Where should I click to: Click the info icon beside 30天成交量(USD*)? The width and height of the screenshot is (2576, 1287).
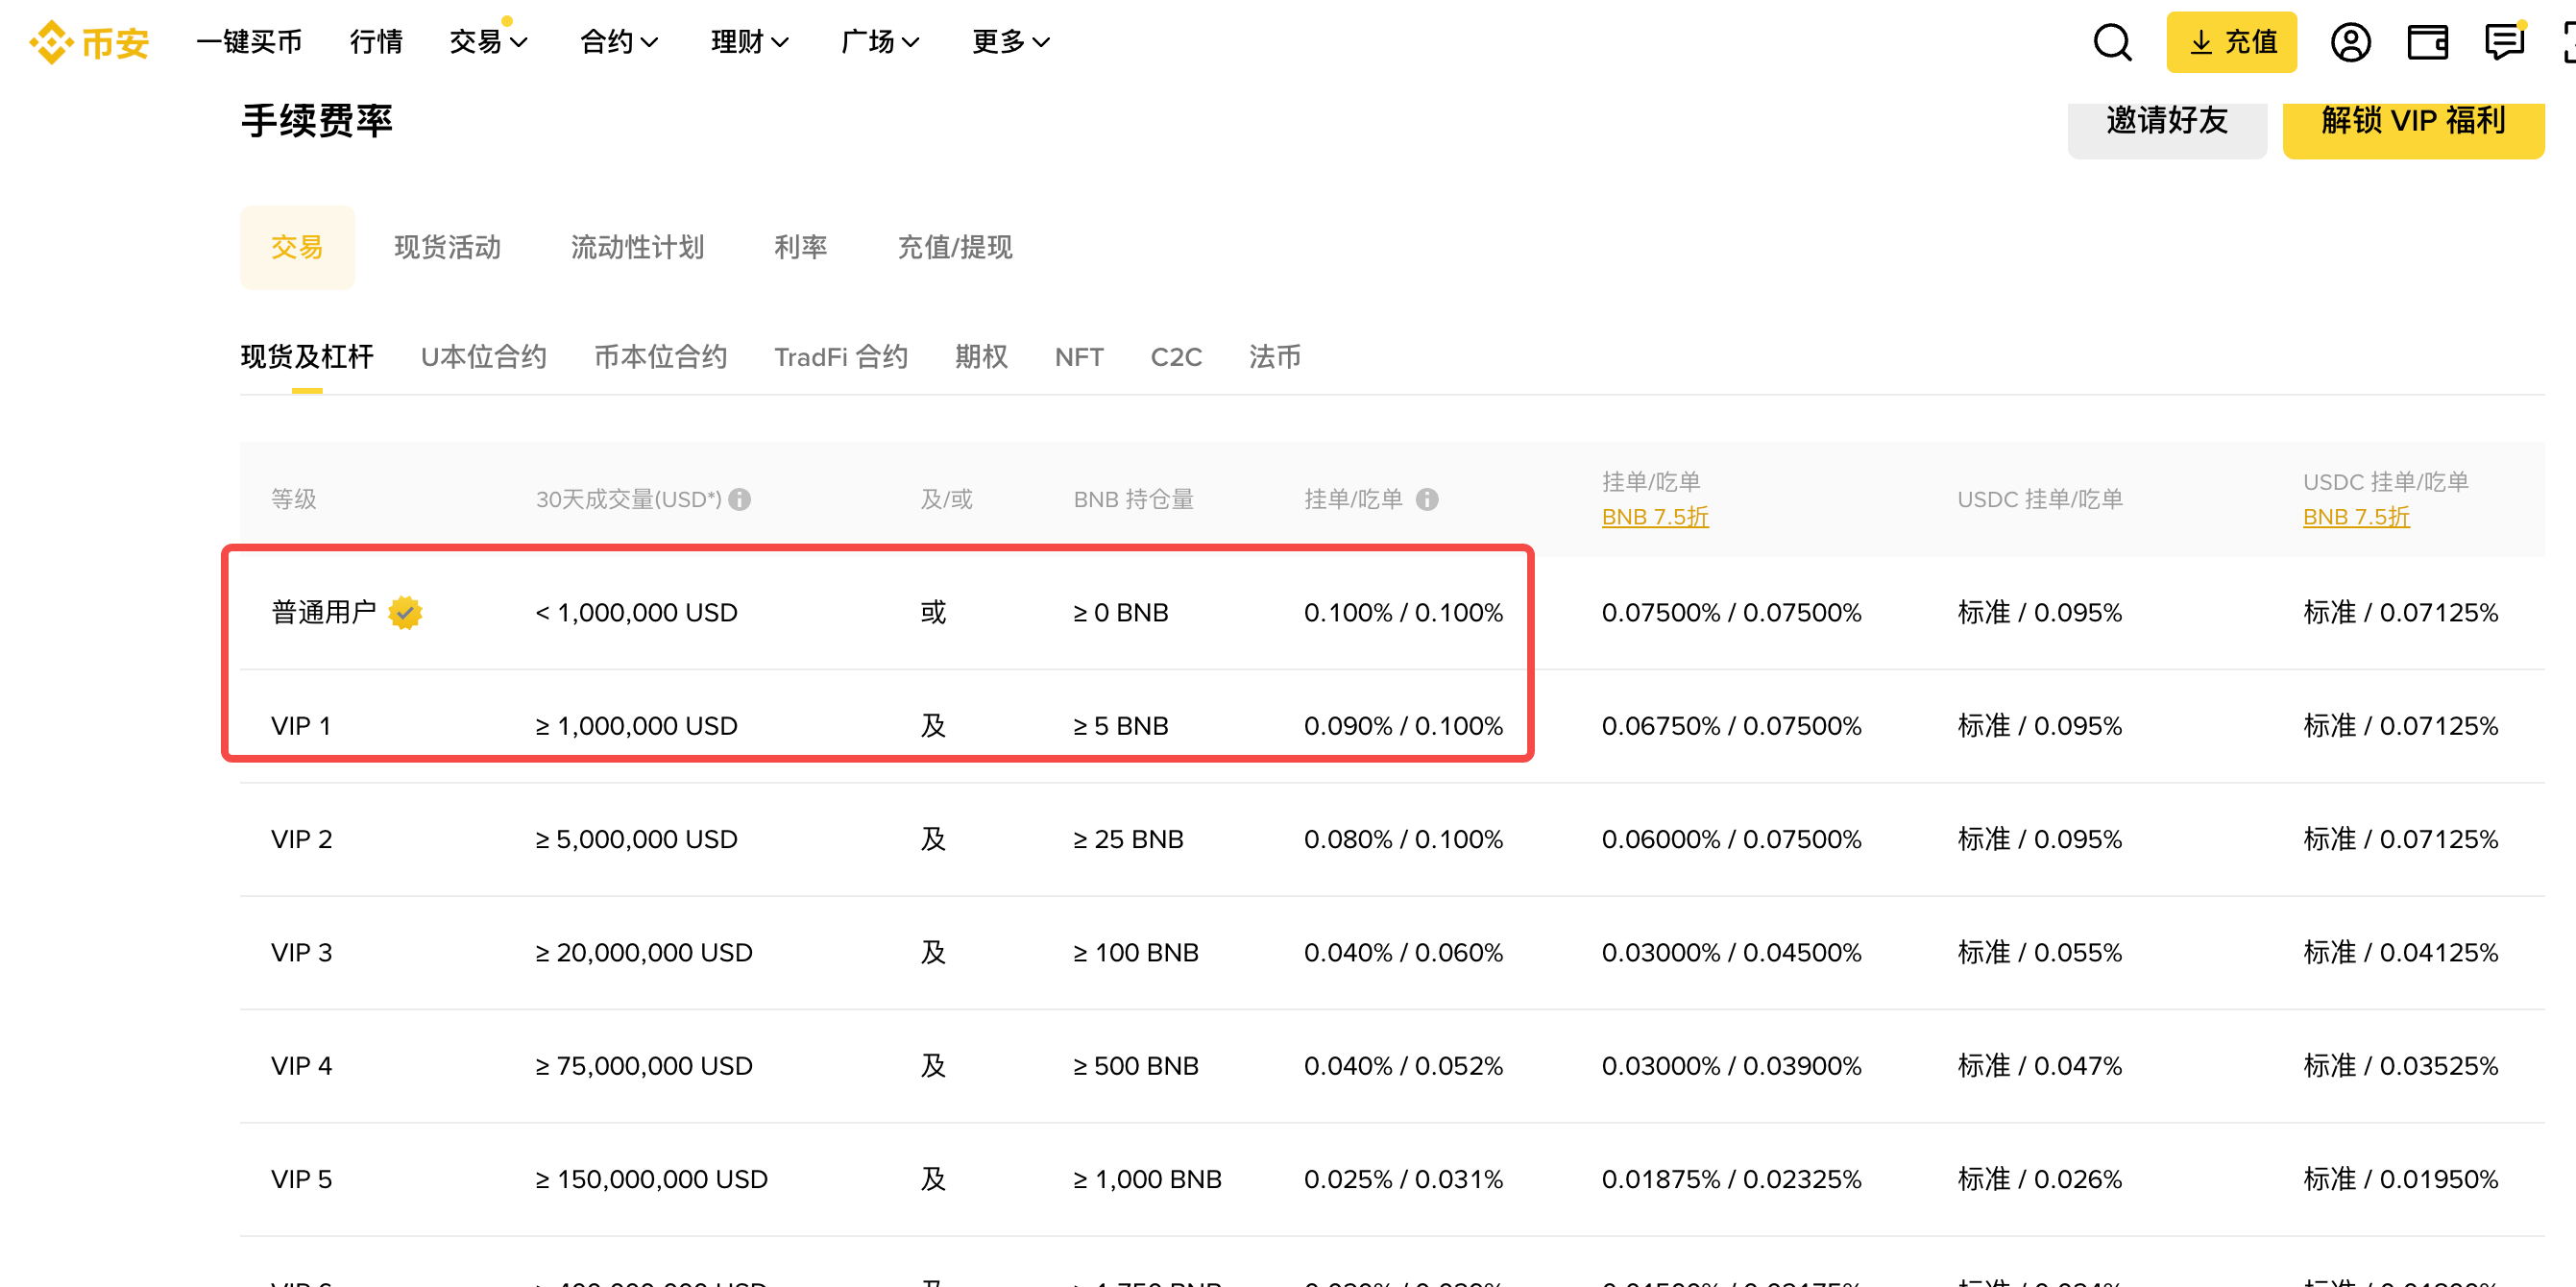click(x=740, y=500)
